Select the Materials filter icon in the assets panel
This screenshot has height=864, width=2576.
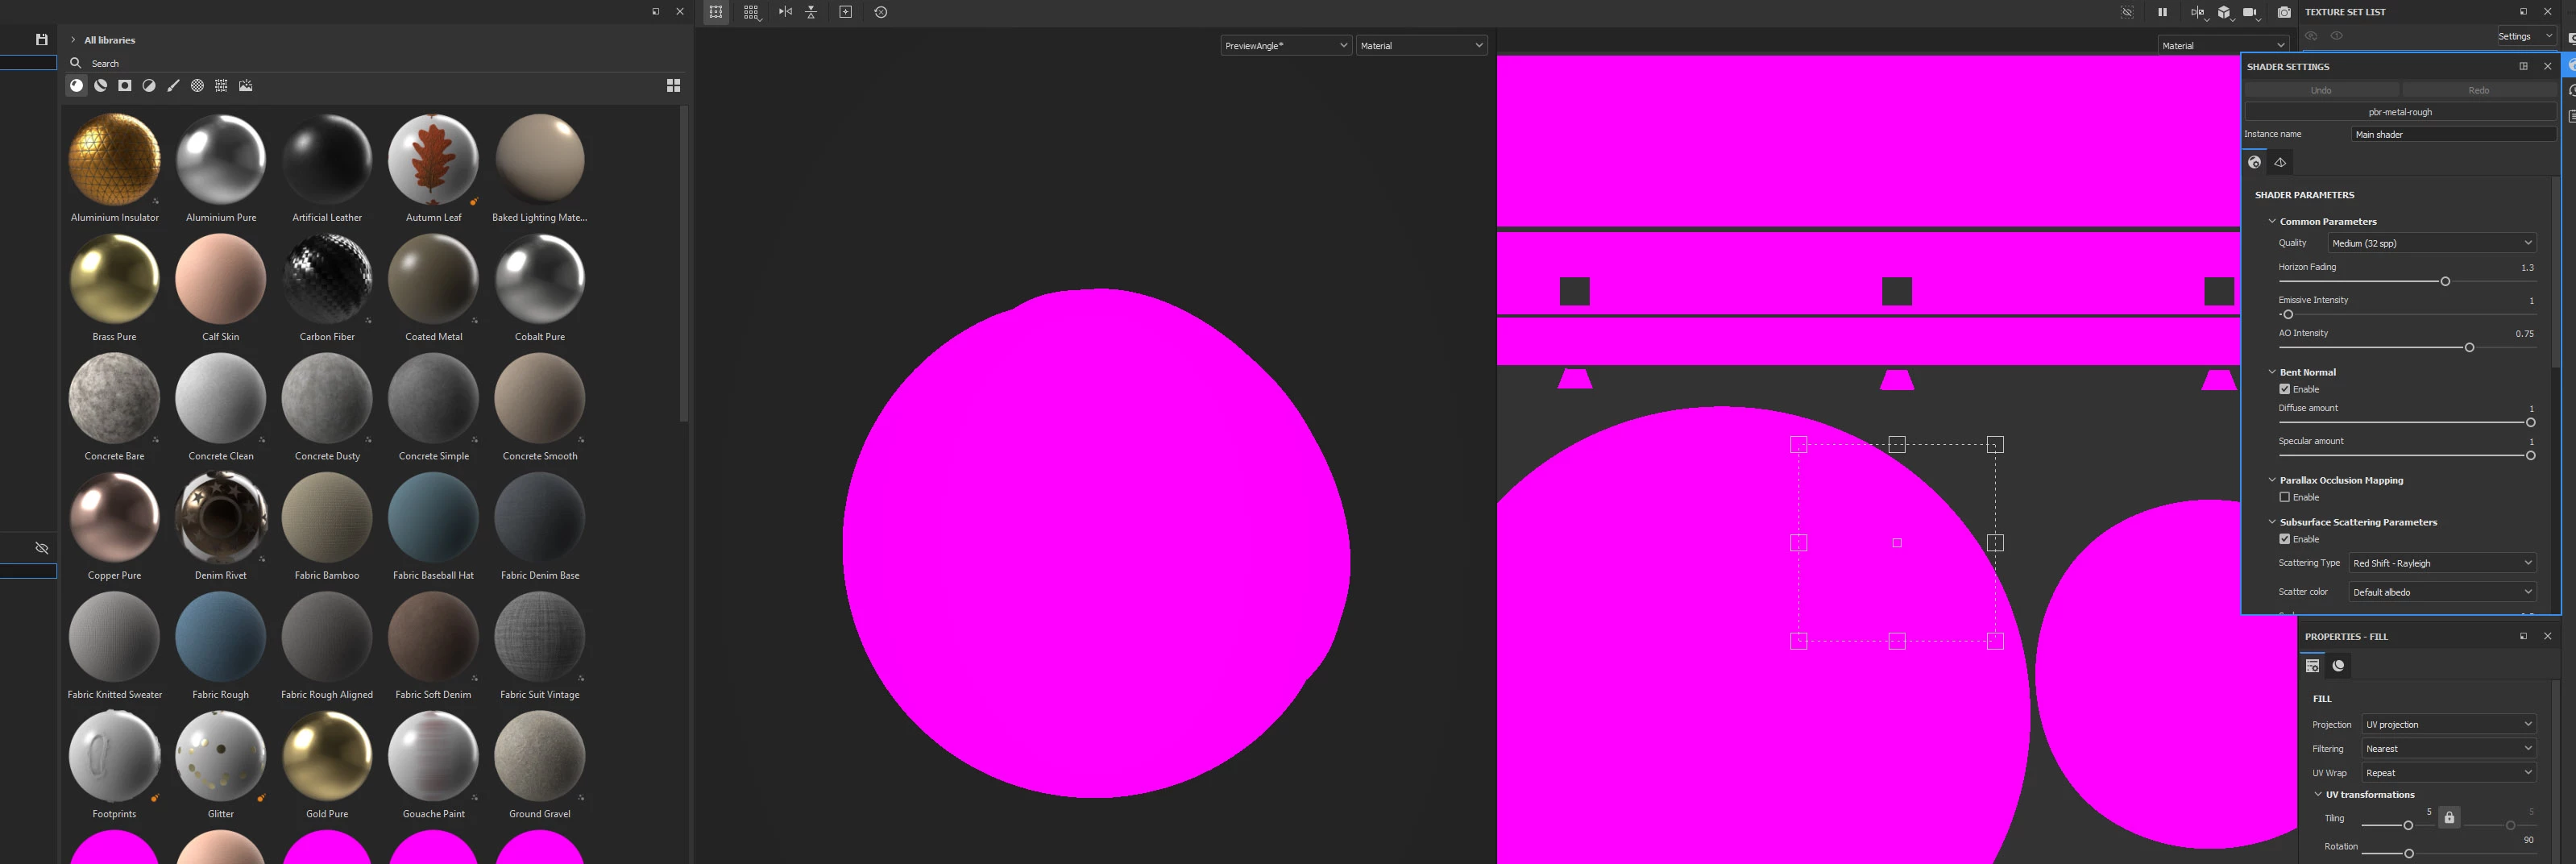76,86
